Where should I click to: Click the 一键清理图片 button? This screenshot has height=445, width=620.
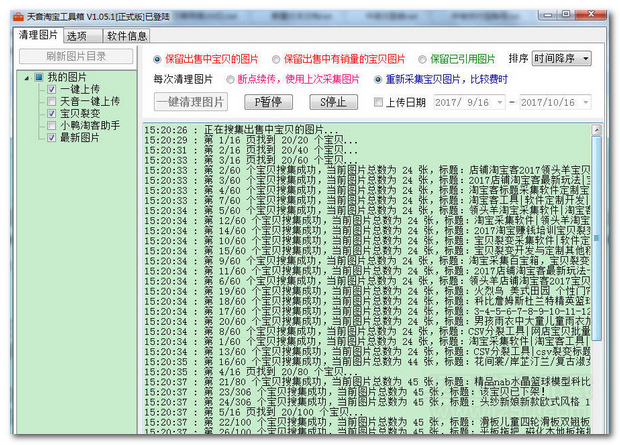click(x=191, y=102)
